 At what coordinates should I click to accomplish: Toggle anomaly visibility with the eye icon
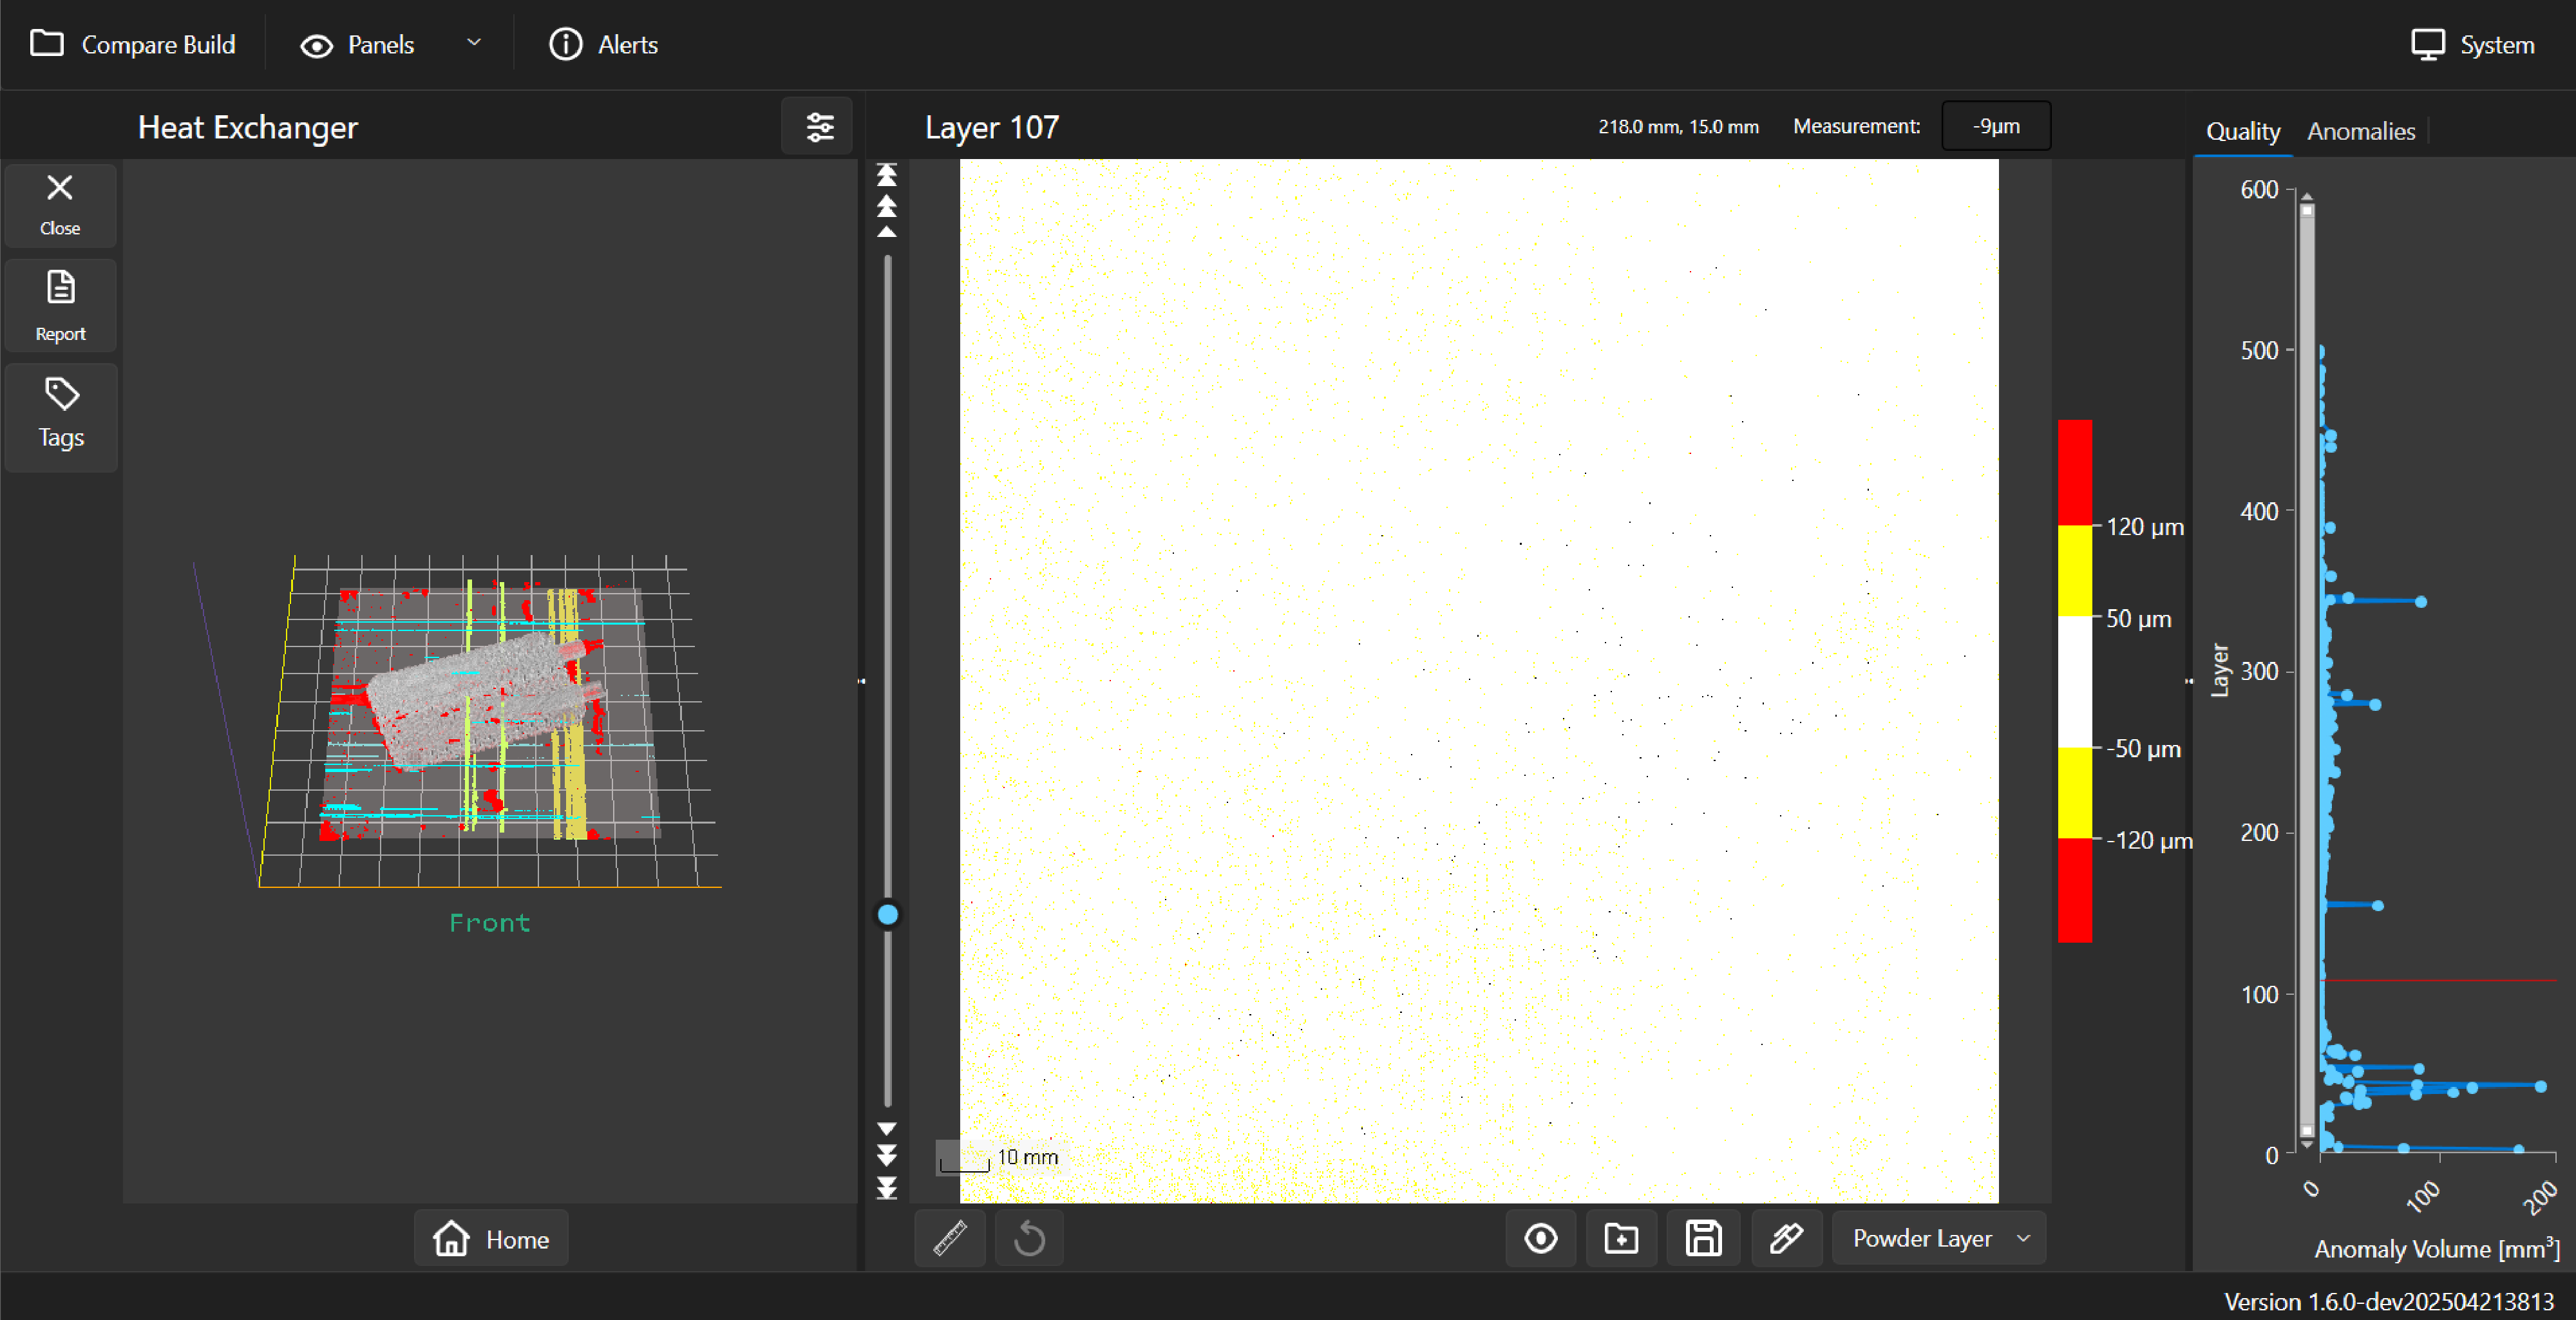click(x=1540, y=1238)
